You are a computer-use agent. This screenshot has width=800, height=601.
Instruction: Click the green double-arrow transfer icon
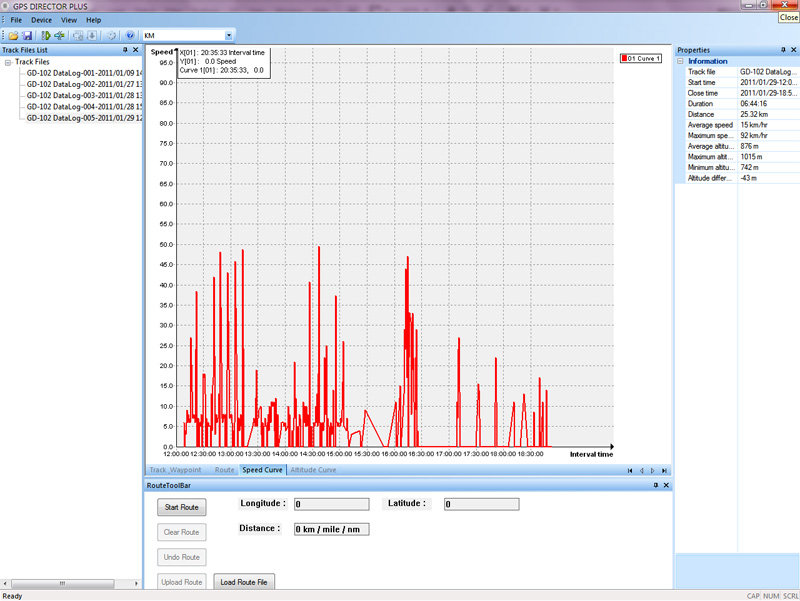pos(60,35)
